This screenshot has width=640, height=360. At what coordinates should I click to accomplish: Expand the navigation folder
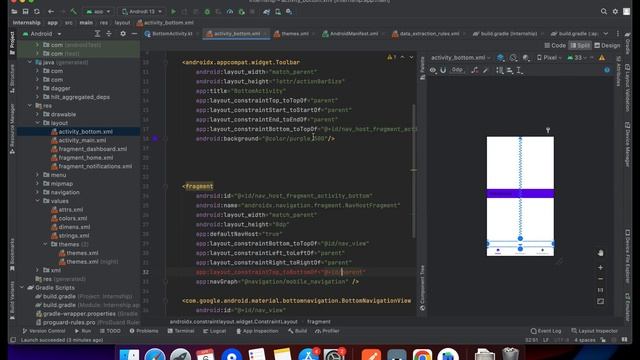[x=38, y=192]
